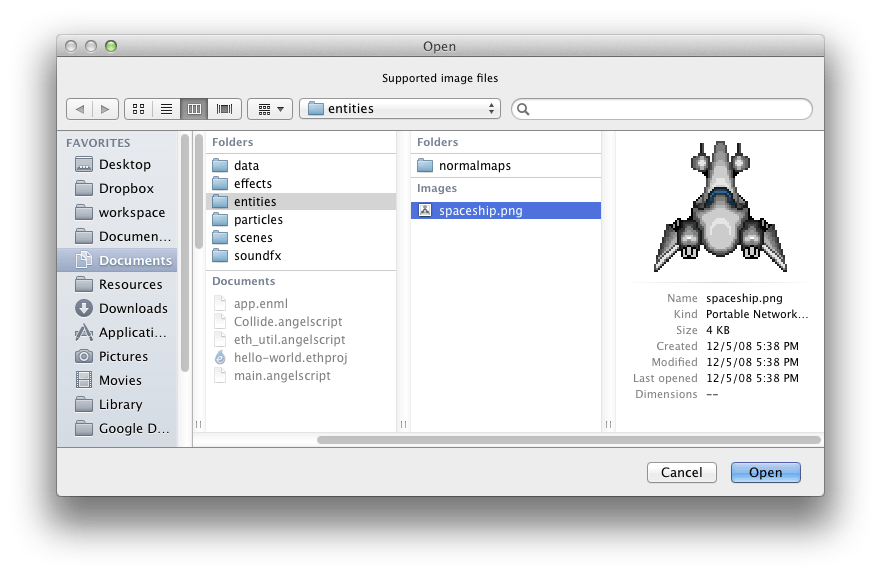Go to Downloads in sidebar
The height and width of the screenshot is (575, 881).
[x=132, y=308]
